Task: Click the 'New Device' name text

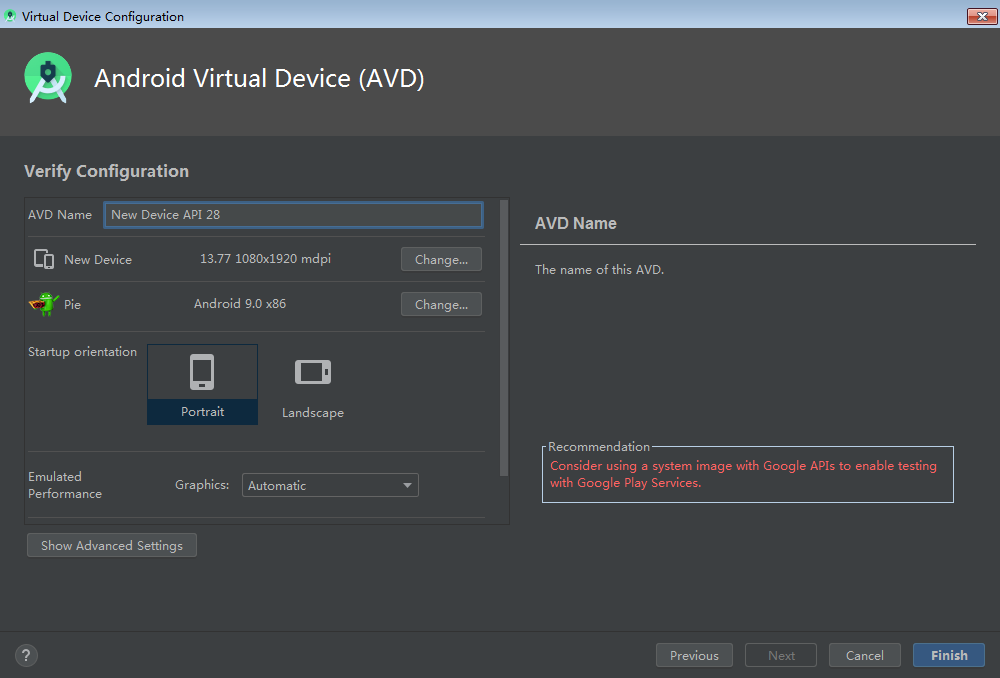Action: 98,260
